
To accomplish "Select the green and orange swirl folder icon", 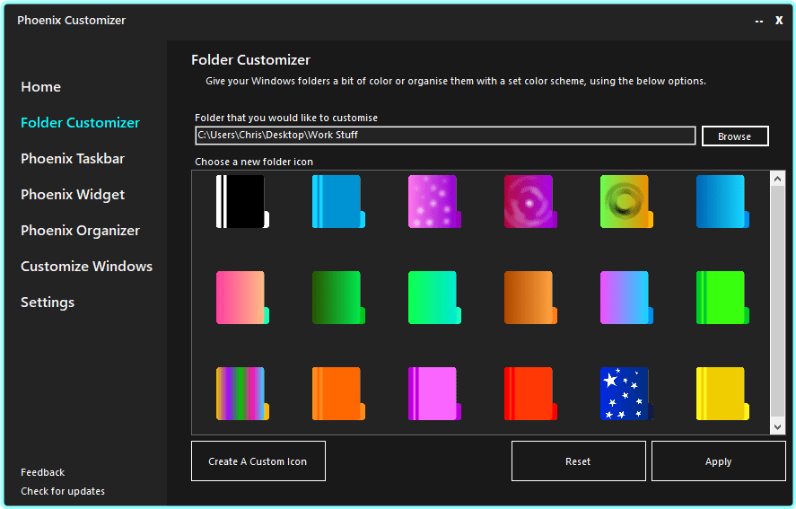I will [x=625, y=201].
